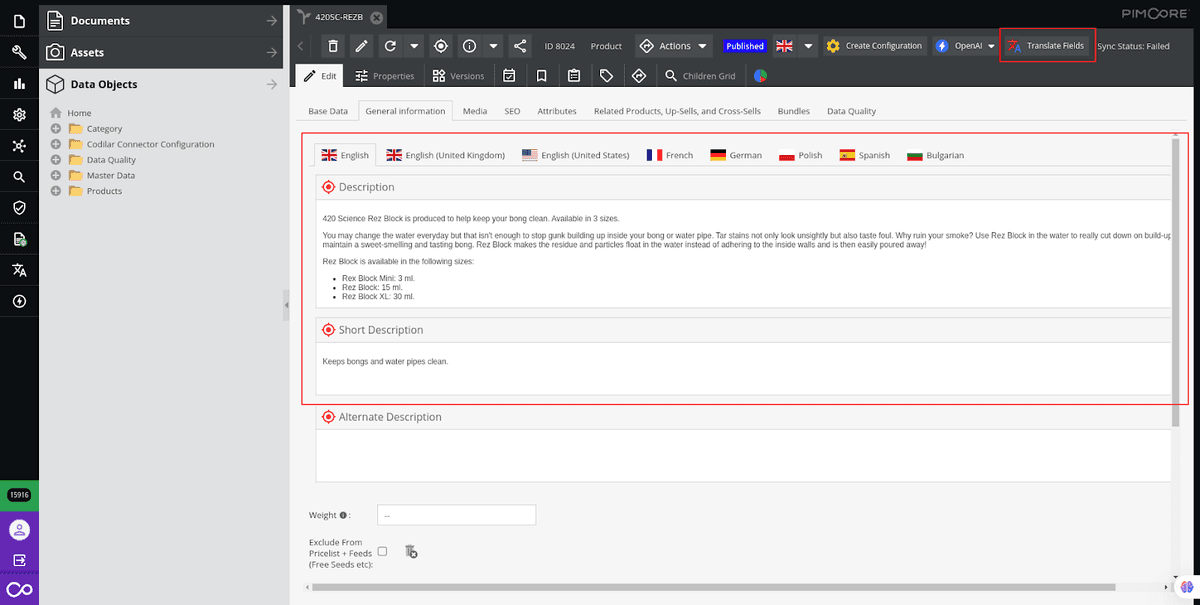Click the bookmark icon in Edit row
This screenshot has width=1200, height=605.
coord(541,76)
